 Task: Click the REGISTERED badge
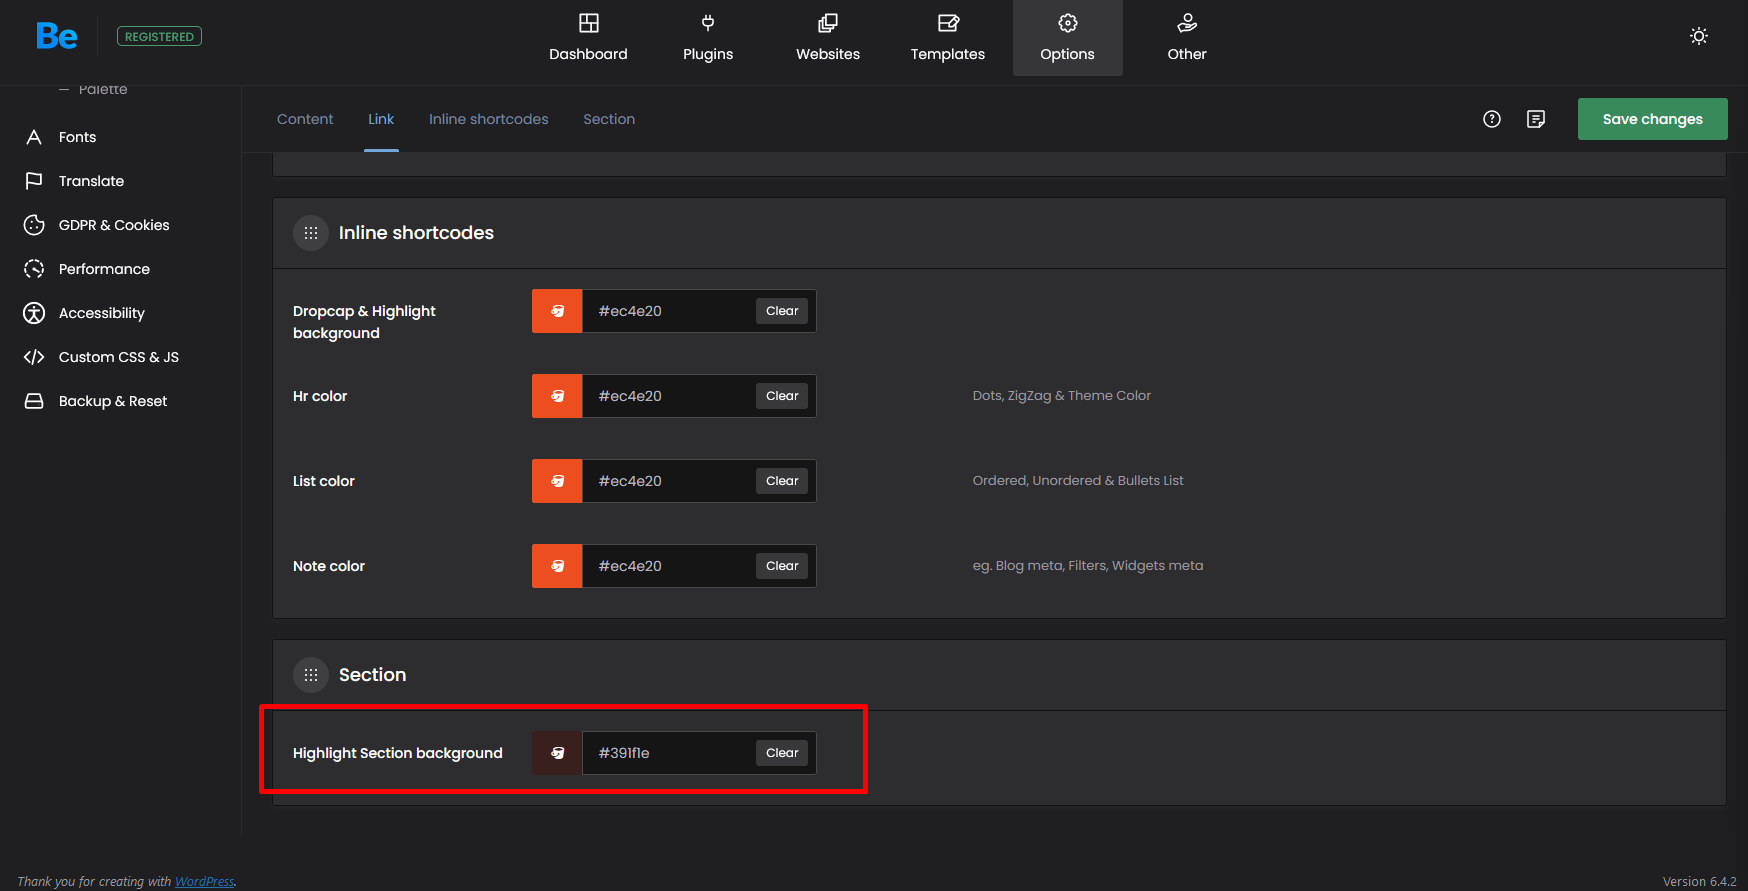point(159,36)
